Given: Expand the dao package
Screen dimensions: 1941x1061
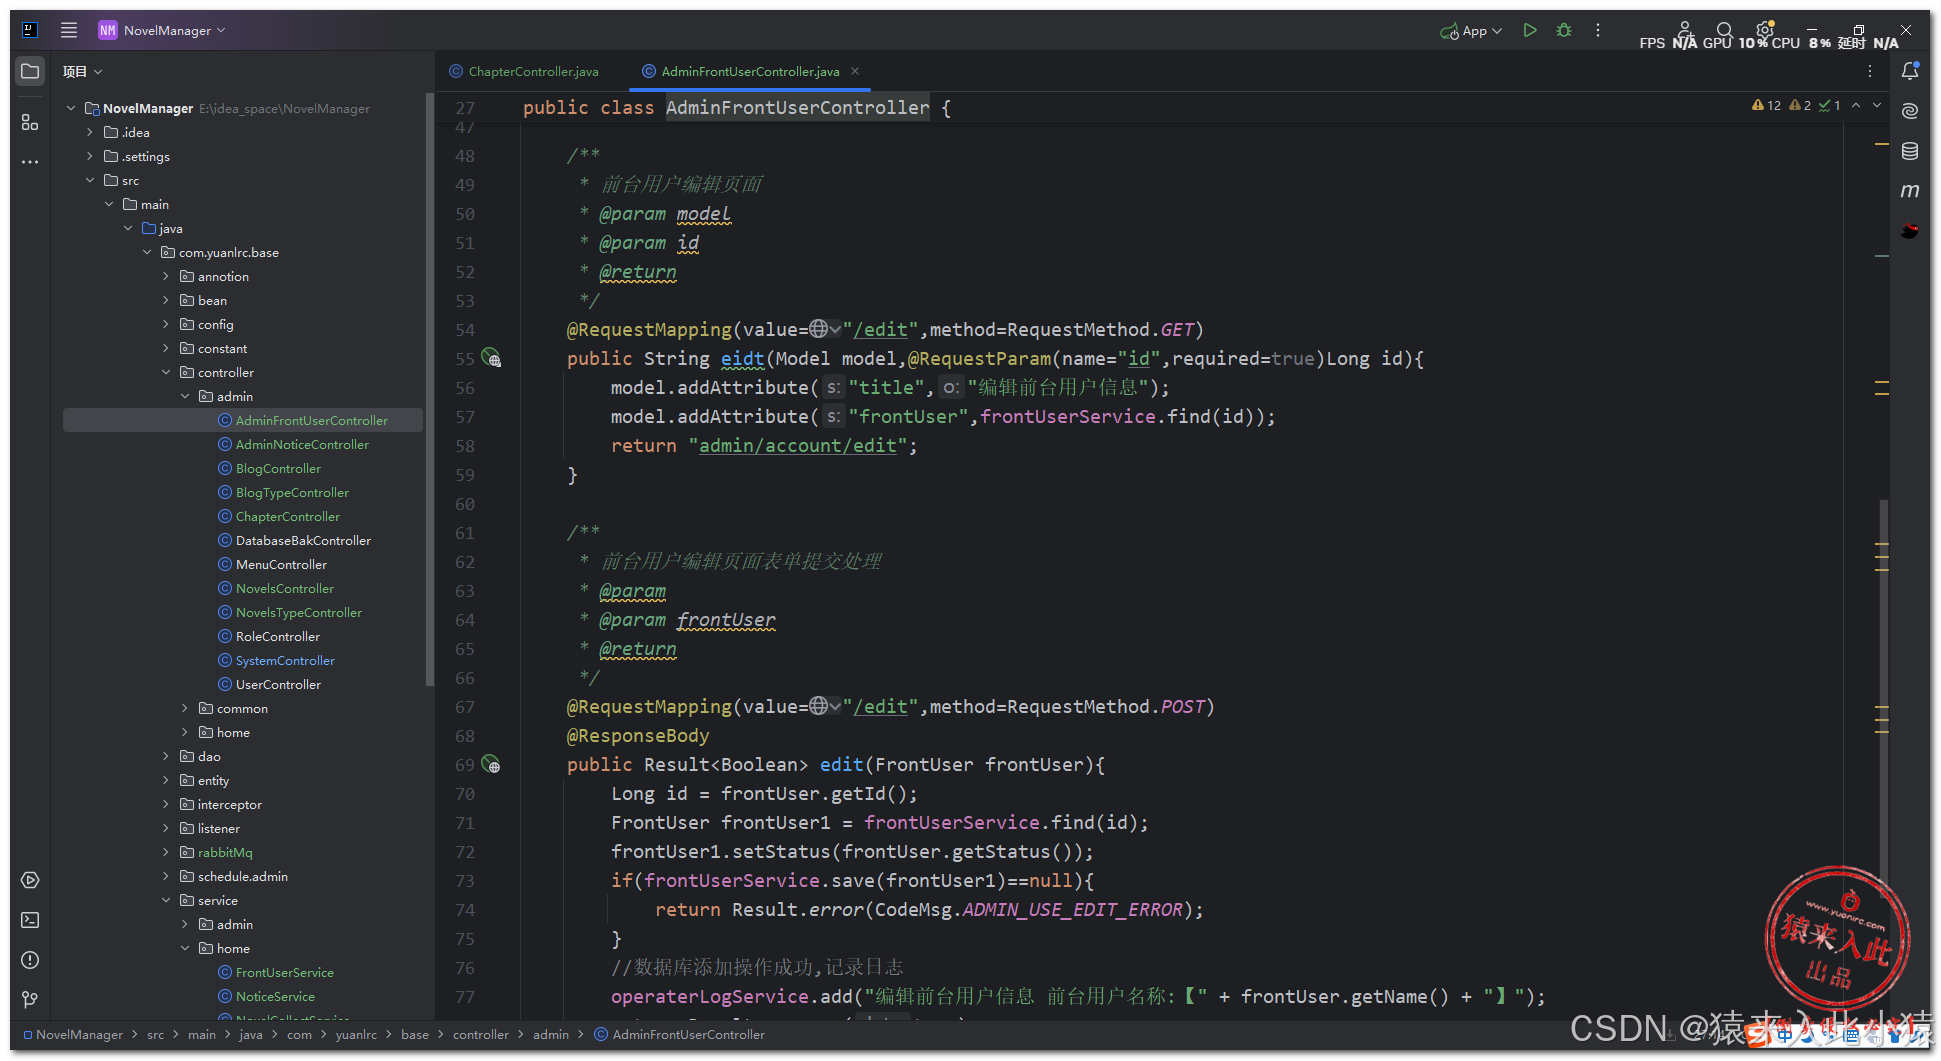Looking at the screenshot, I should 166,756.
